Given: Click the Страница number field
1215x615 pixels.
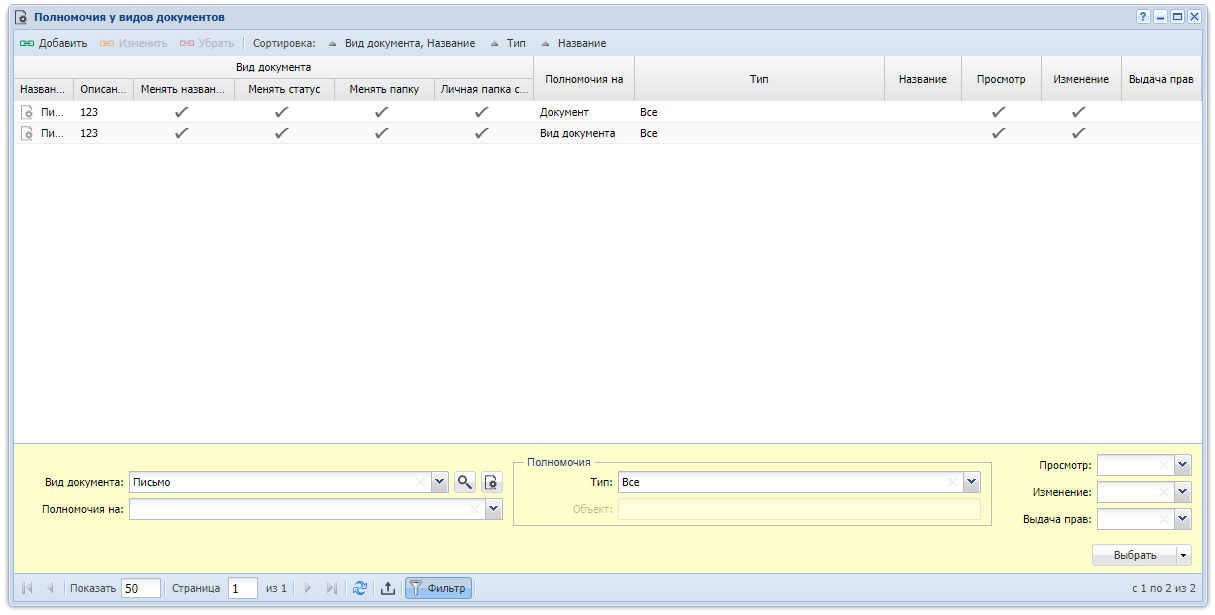Looking at the screenshot, I should [x=243, y=588].
